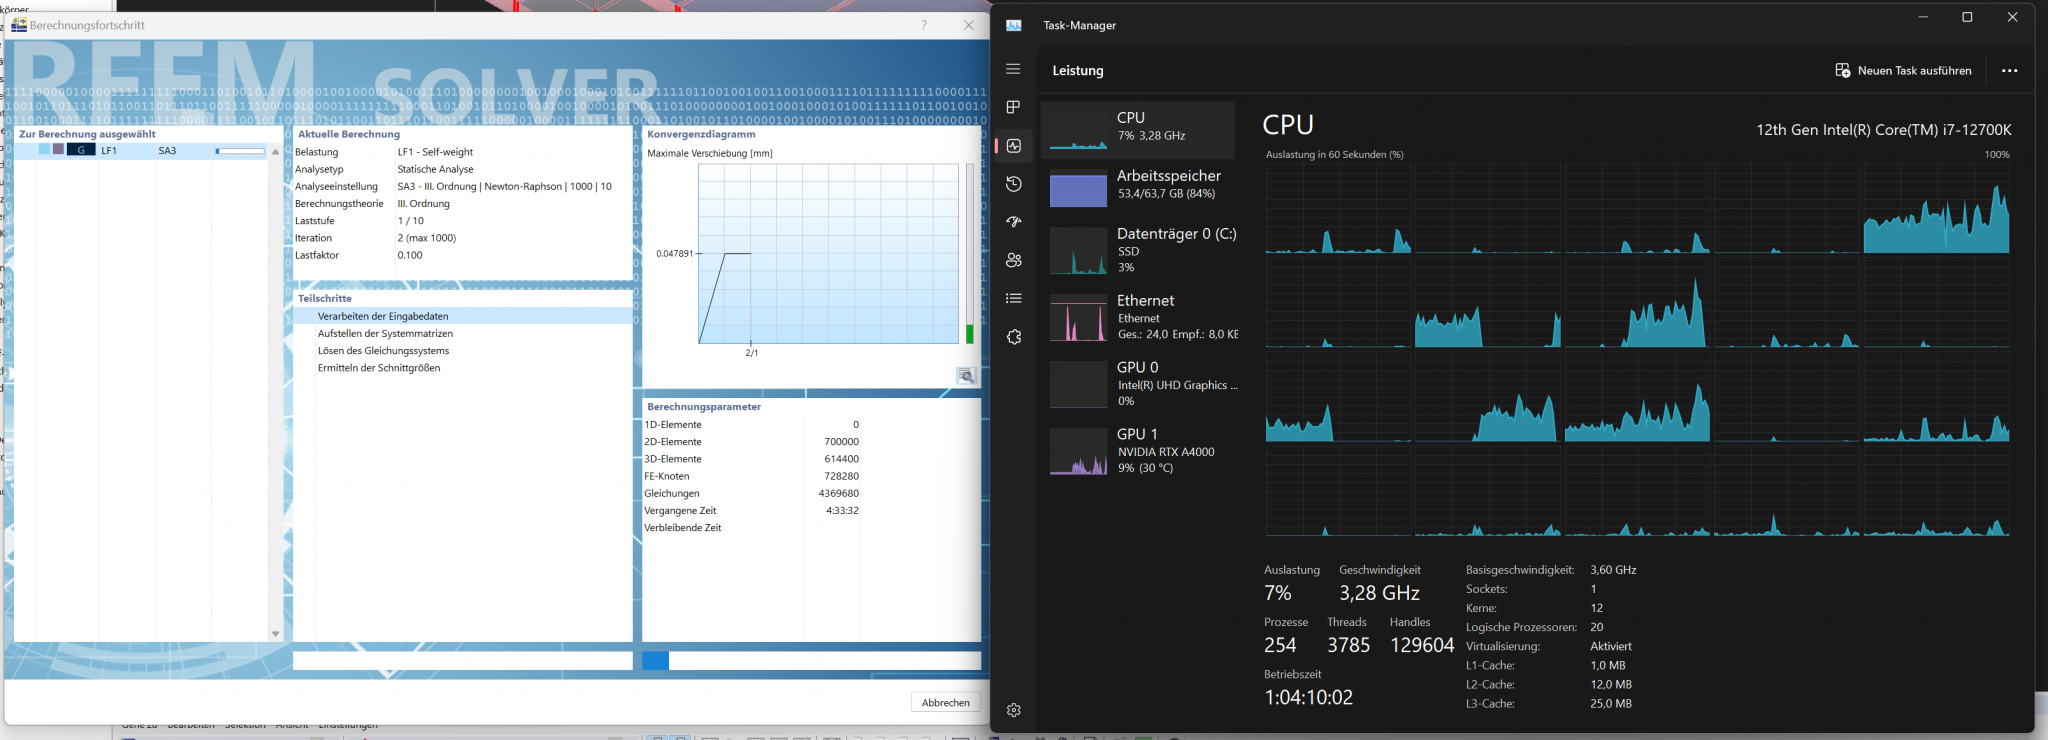Image resolution: width=2048 pixels, height=740 pixels.
Task: Click the help question mark in Berechnungsfortschritt dialog
Action: pos(924,25)
